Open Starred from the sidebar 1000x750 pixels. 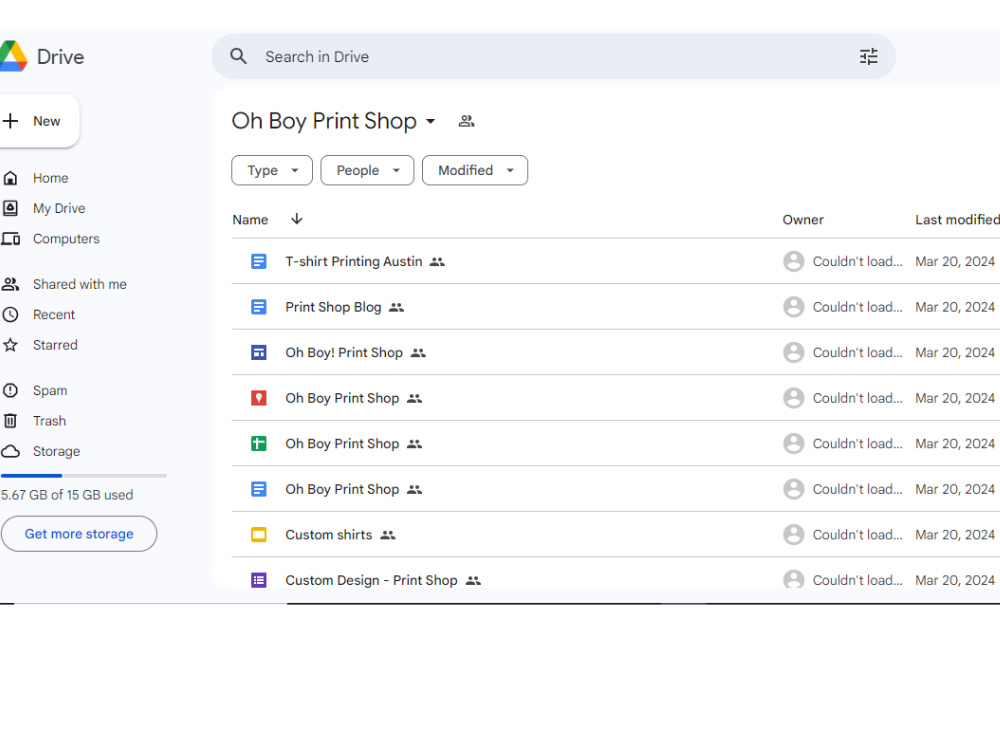55,345
